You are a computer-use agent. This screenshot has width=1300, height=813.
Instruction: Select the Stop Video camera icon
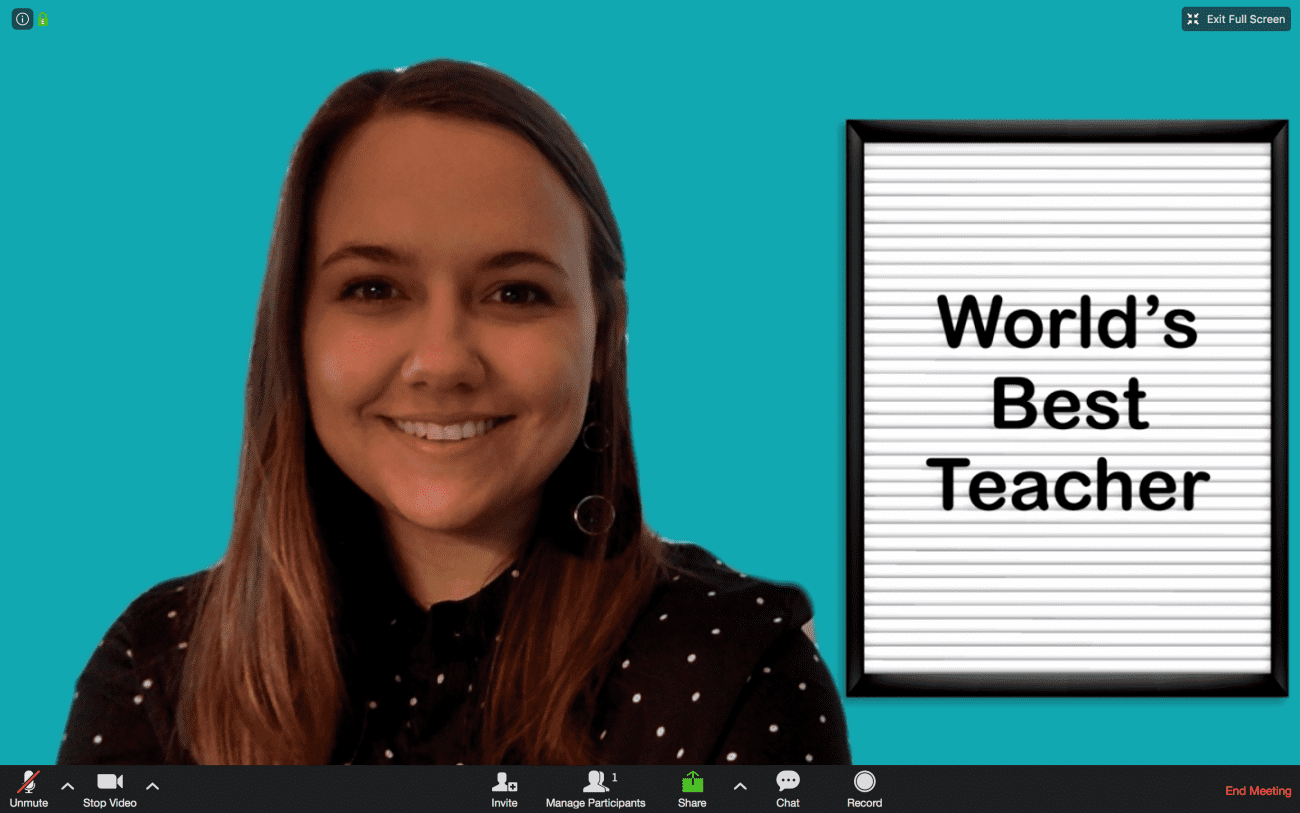click(109, 781)
